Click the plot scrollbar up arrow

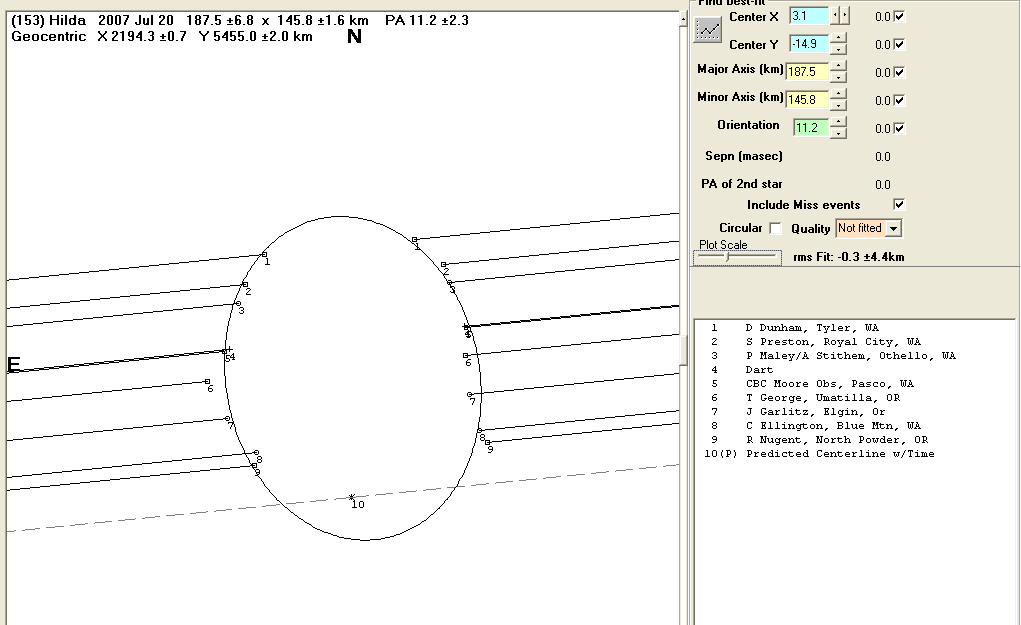point(682,20)
